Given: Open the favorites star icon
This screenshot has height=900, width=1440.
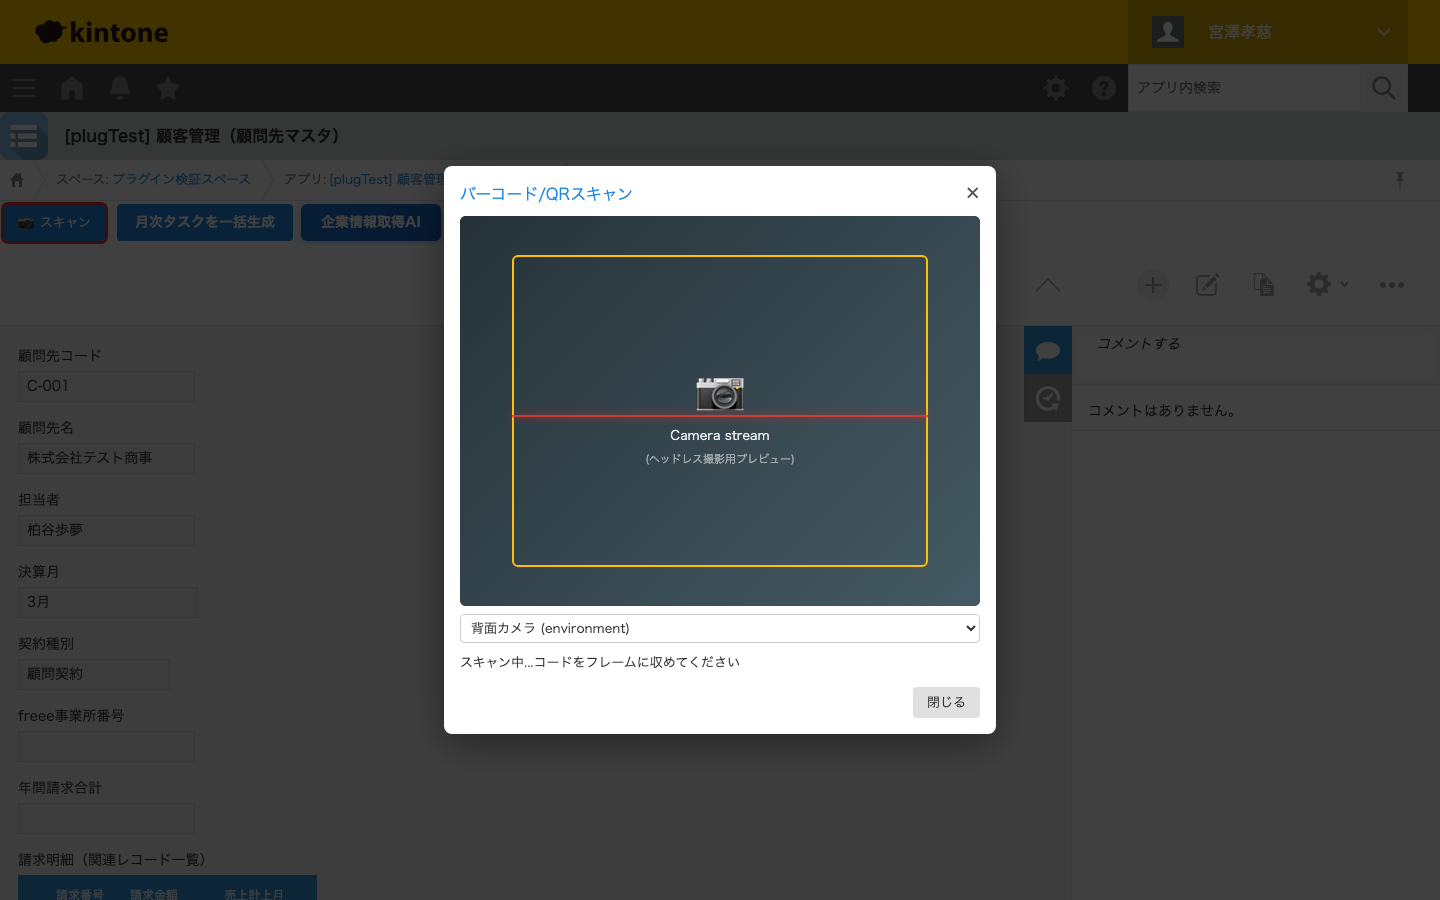Looking at the screenshot, I should [168, 88].
